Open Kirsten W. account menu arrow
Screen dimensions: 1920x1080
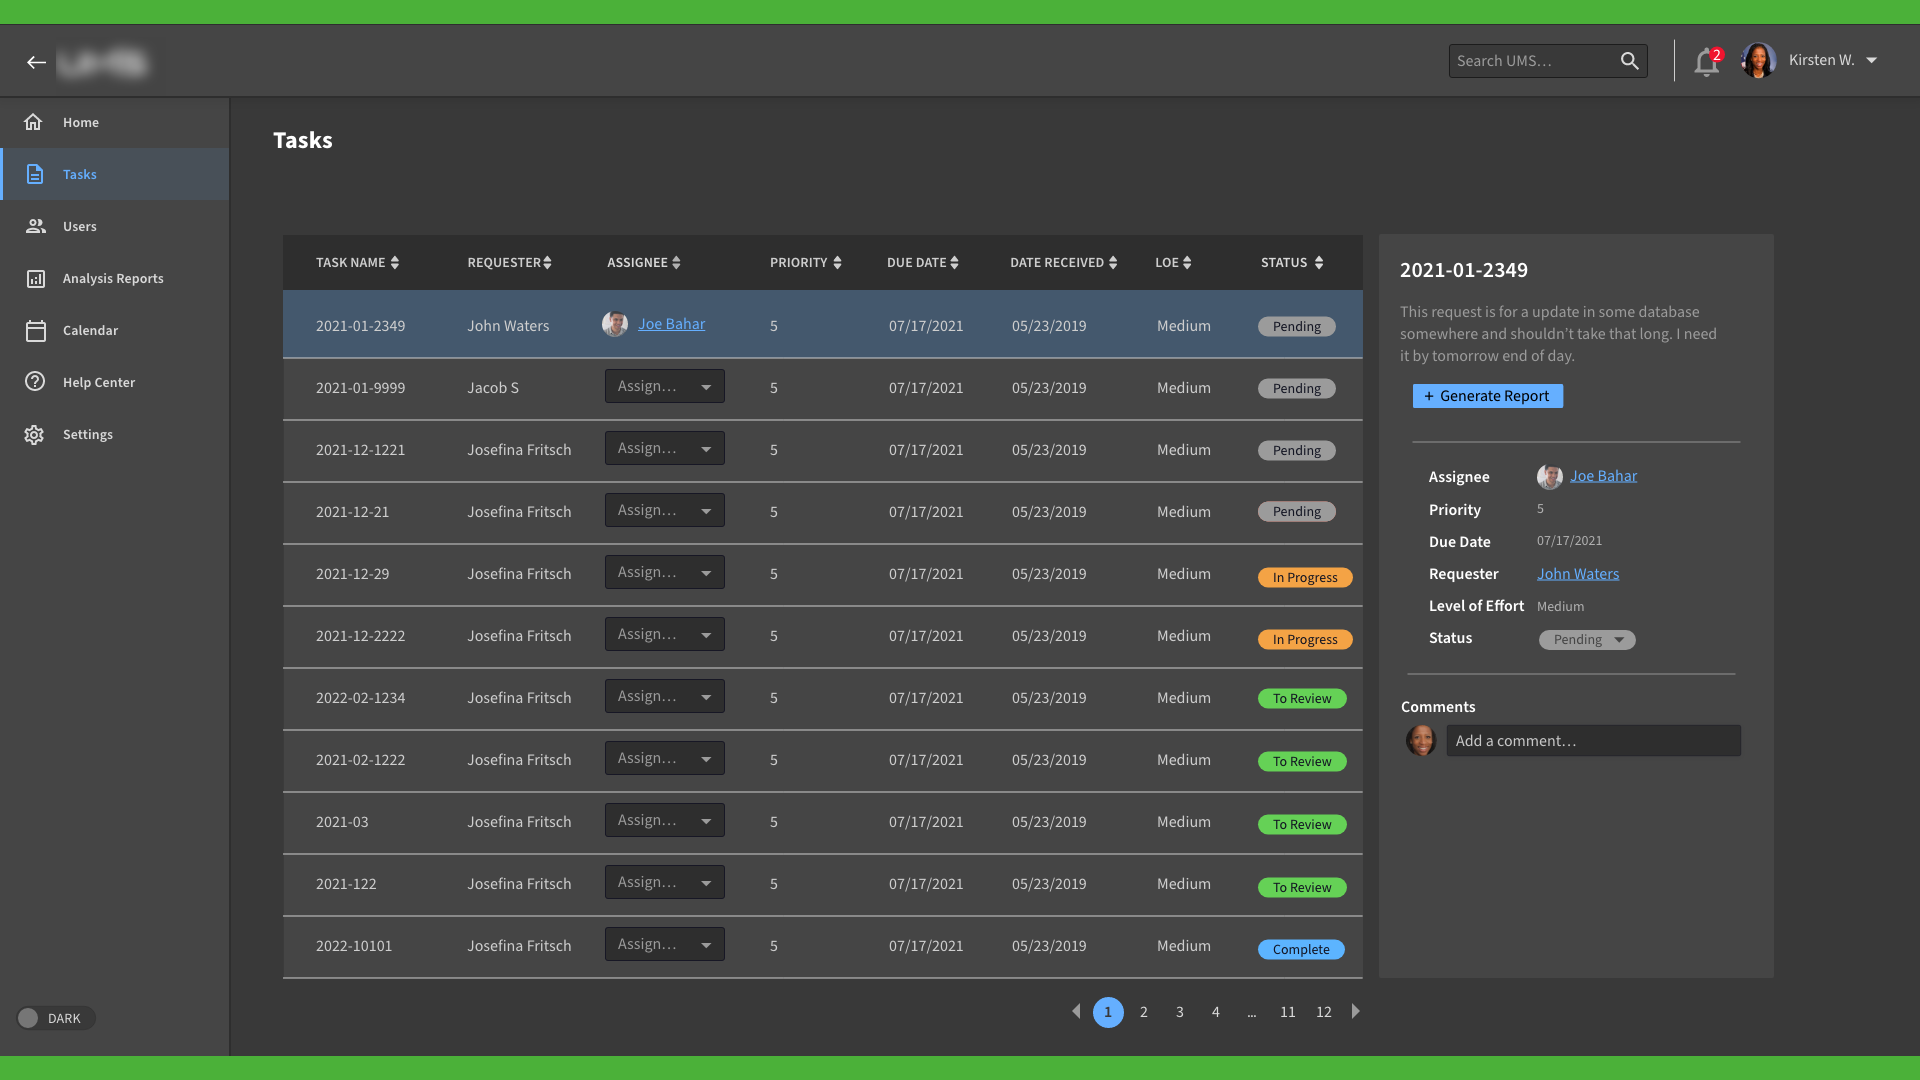(1871, 61)
